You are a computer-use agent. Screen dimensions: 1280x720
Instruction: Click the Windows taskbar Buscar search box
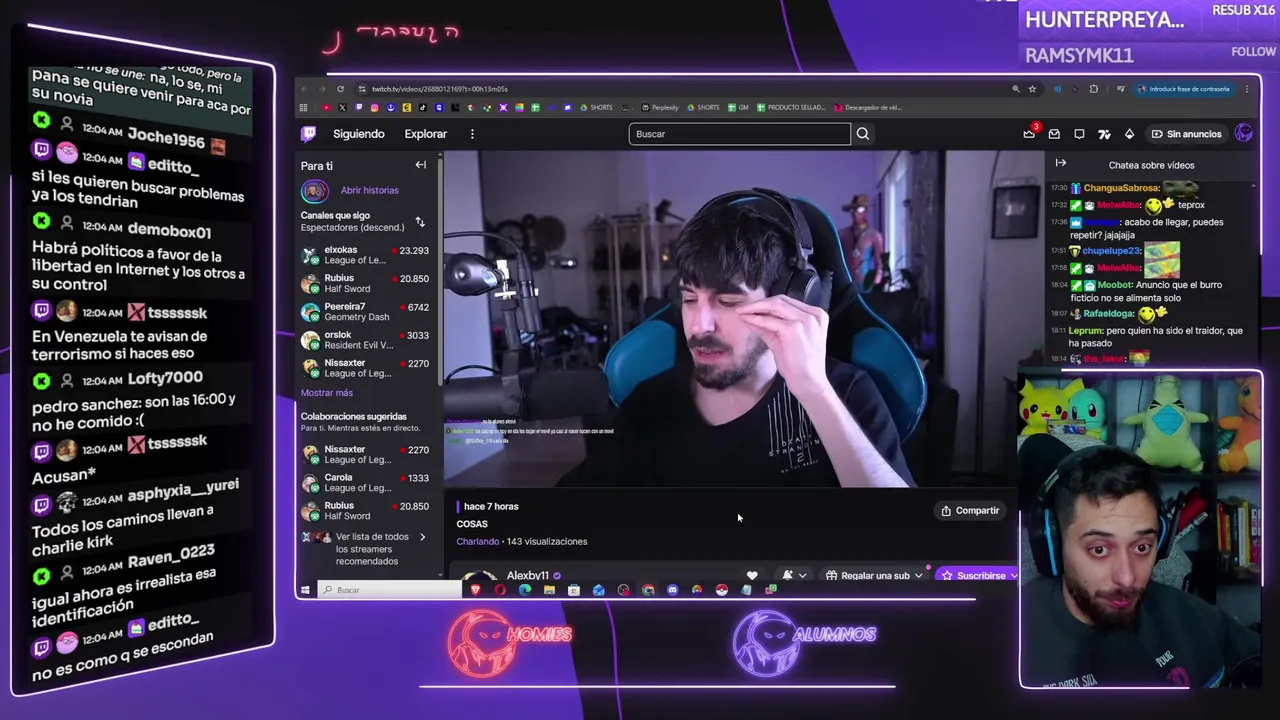390,590
